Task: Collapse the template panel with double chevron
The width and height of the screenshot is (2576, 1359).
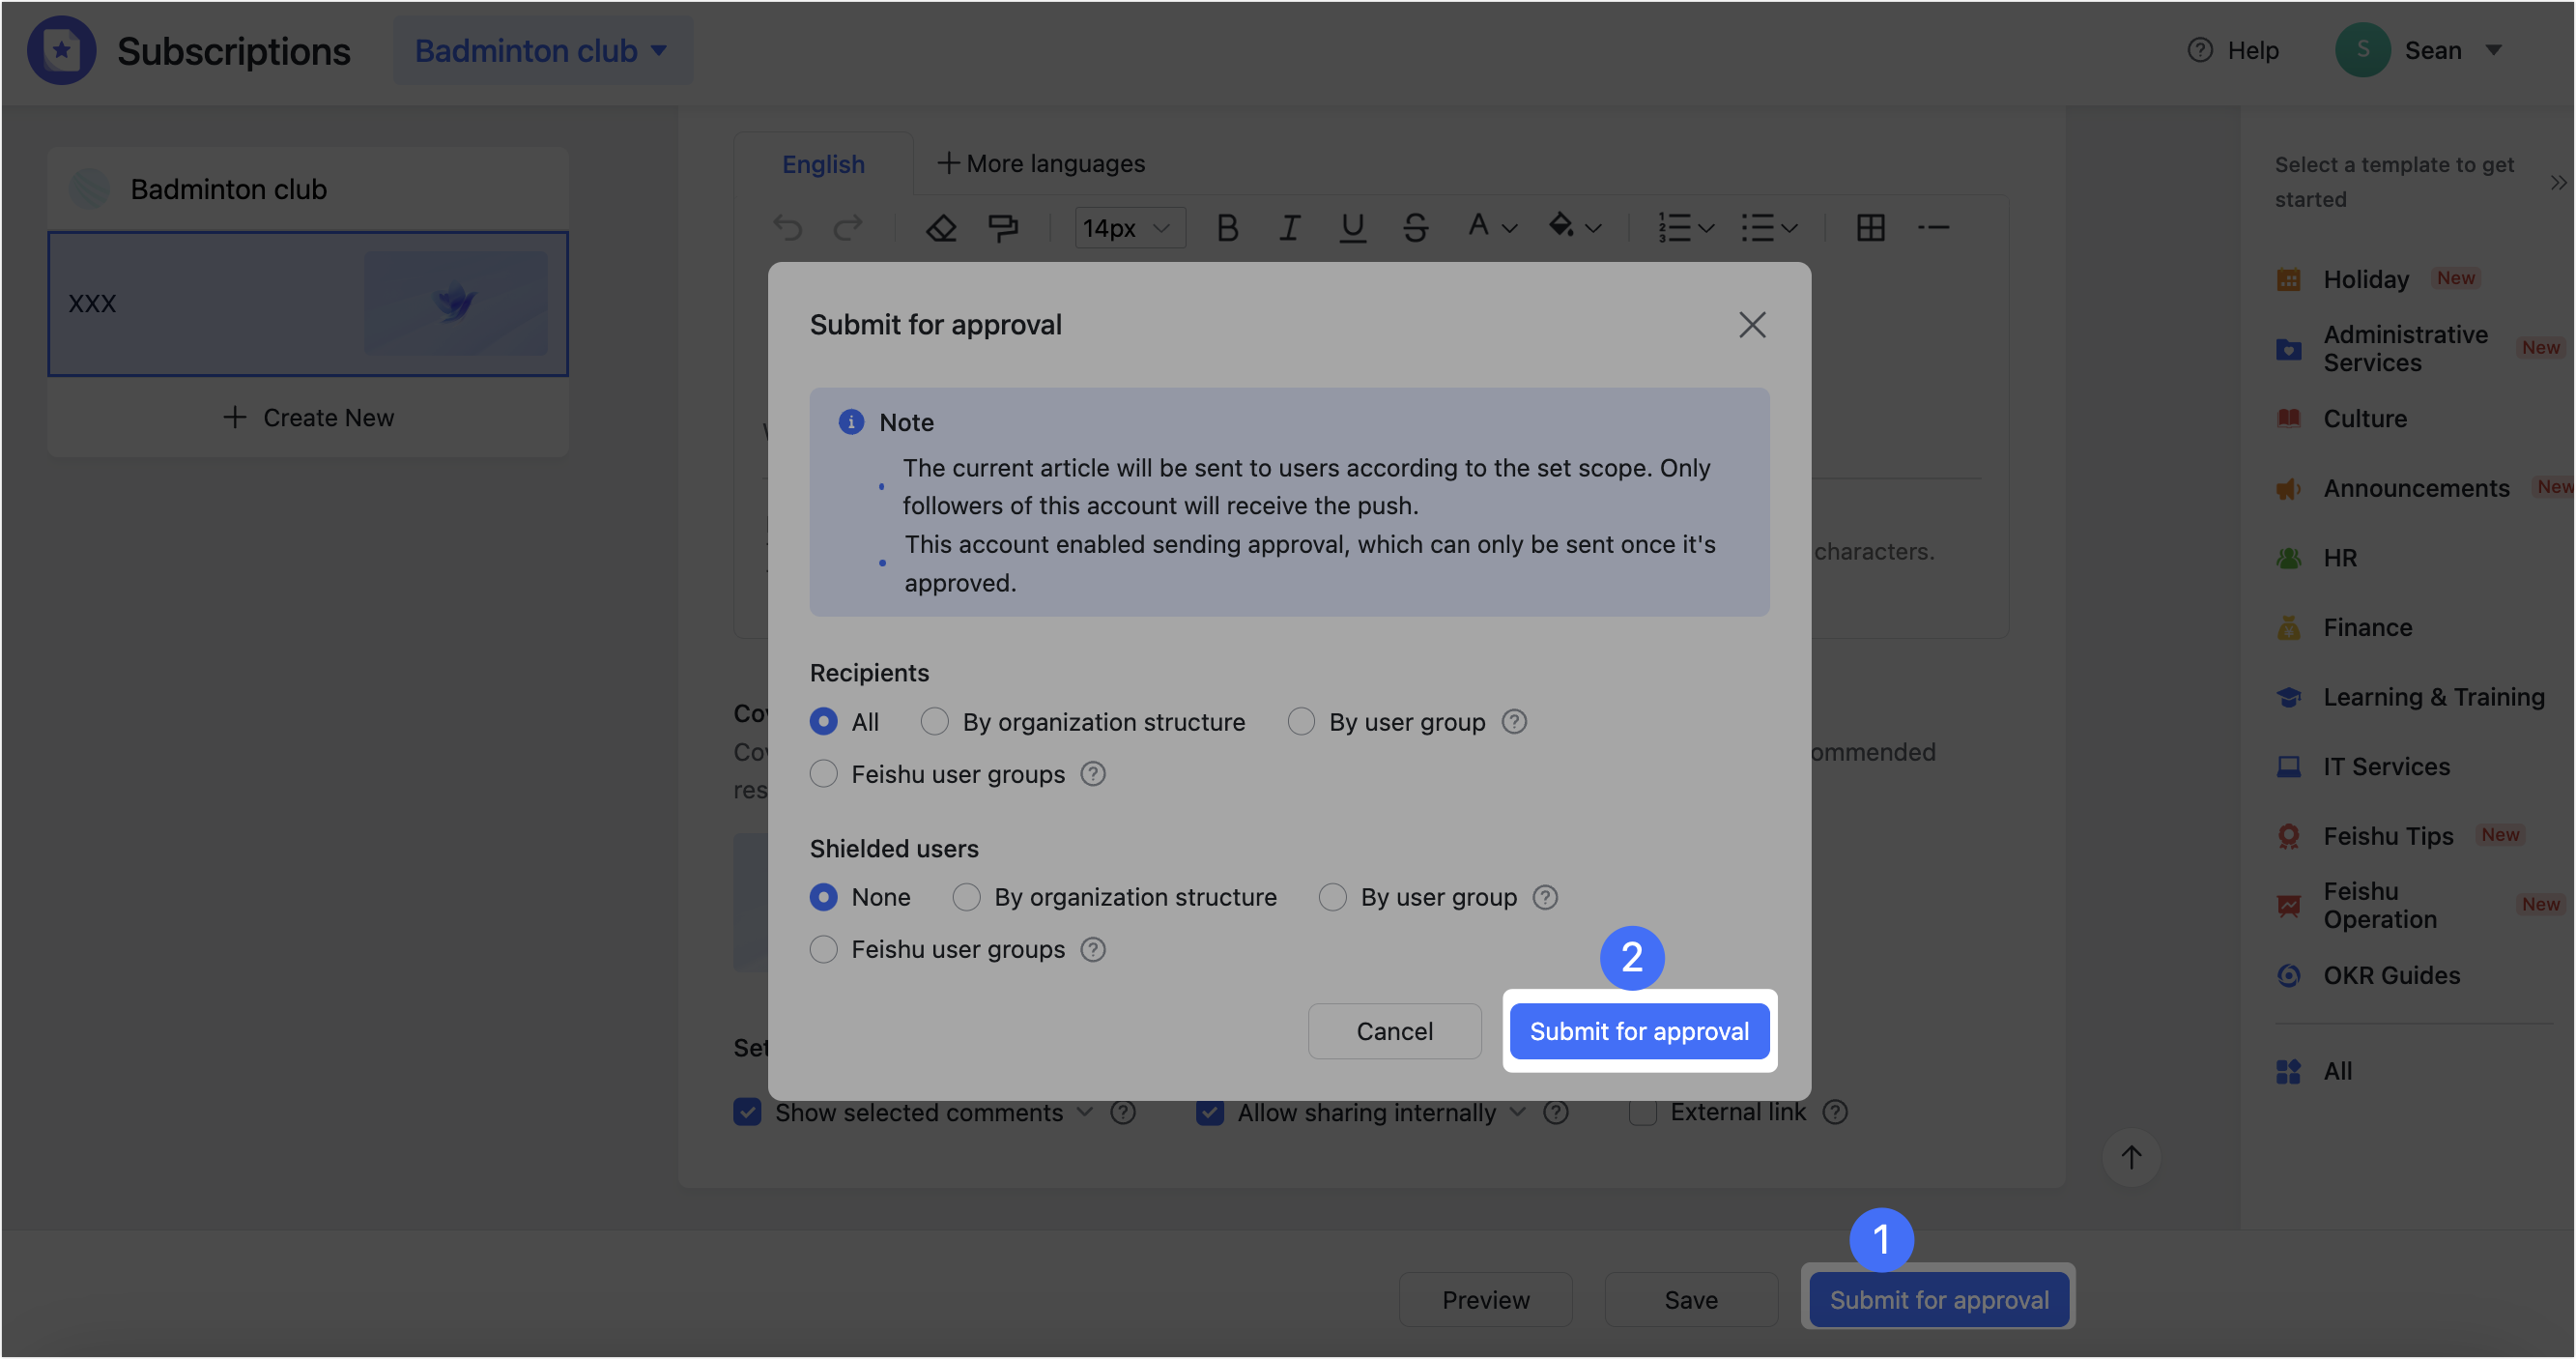Action: pos(2558,182)
